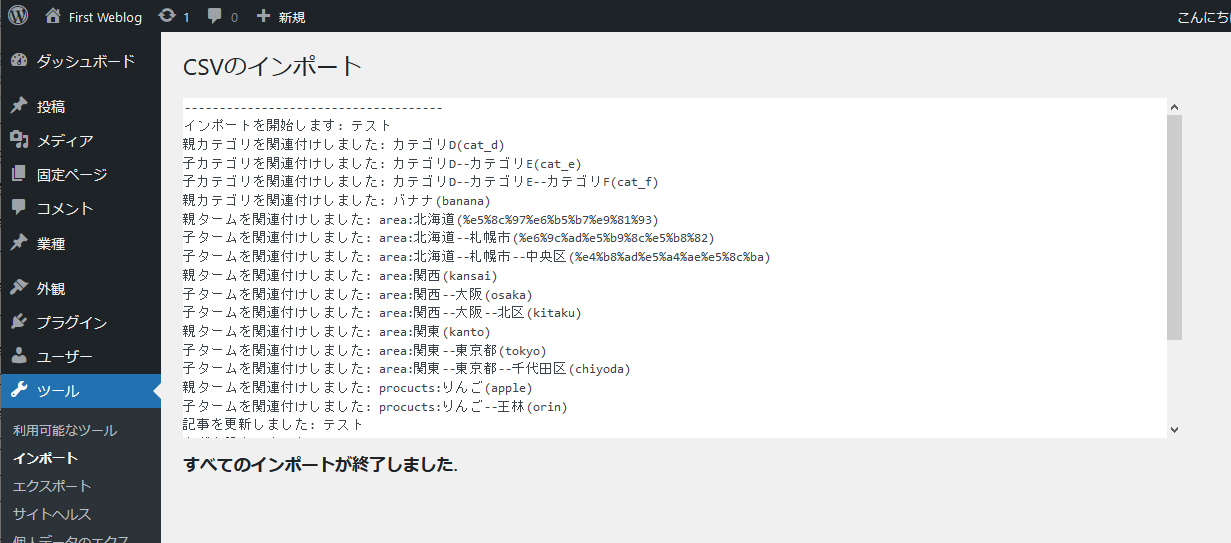Click the pin icon next to 投稿

(x=19, y=106)
